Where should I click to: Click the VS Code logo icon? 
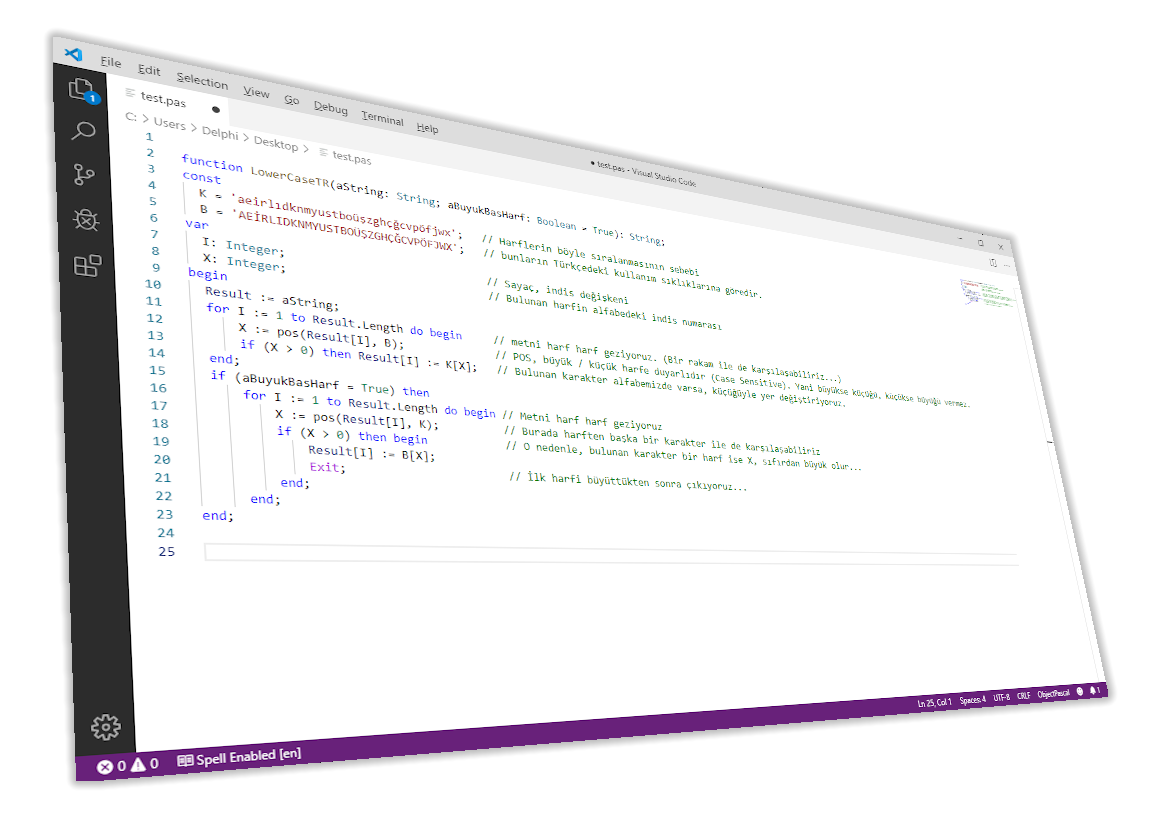pyautogui.click(x=73, y=53)
